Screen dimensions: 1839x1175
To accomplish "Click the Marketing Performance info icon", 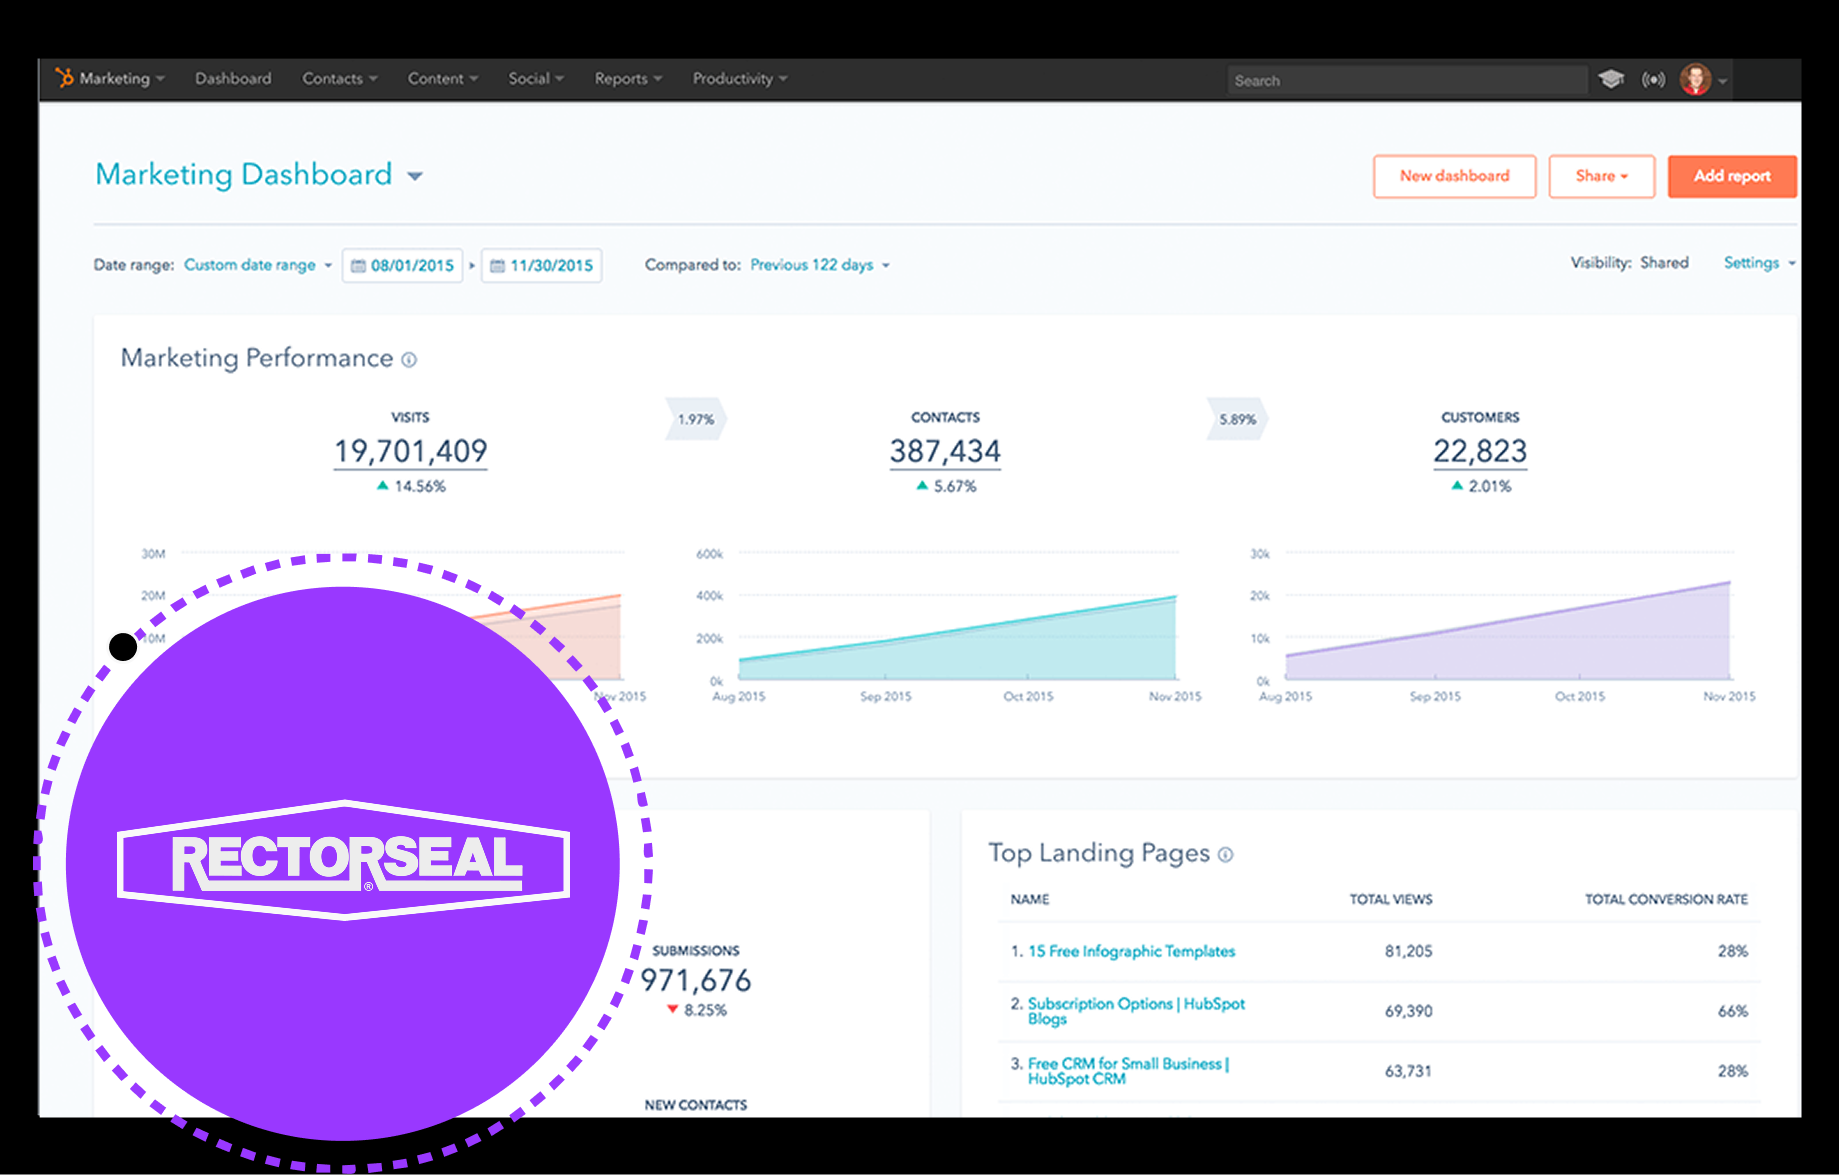I will point(410,360).
